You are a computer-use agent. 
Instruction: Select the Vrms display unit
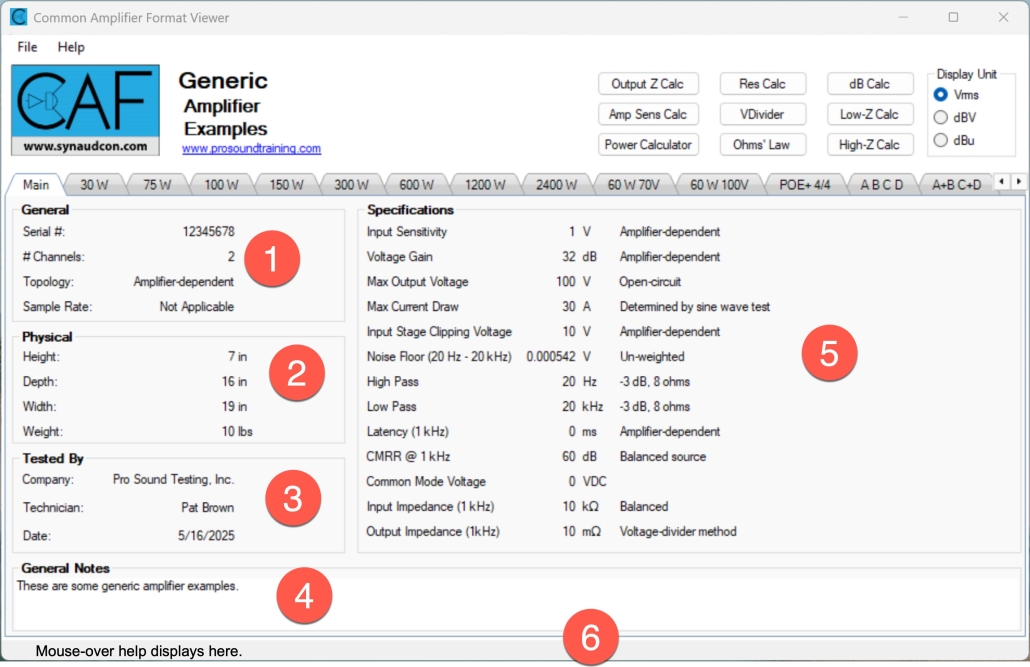tap(941, 95)
